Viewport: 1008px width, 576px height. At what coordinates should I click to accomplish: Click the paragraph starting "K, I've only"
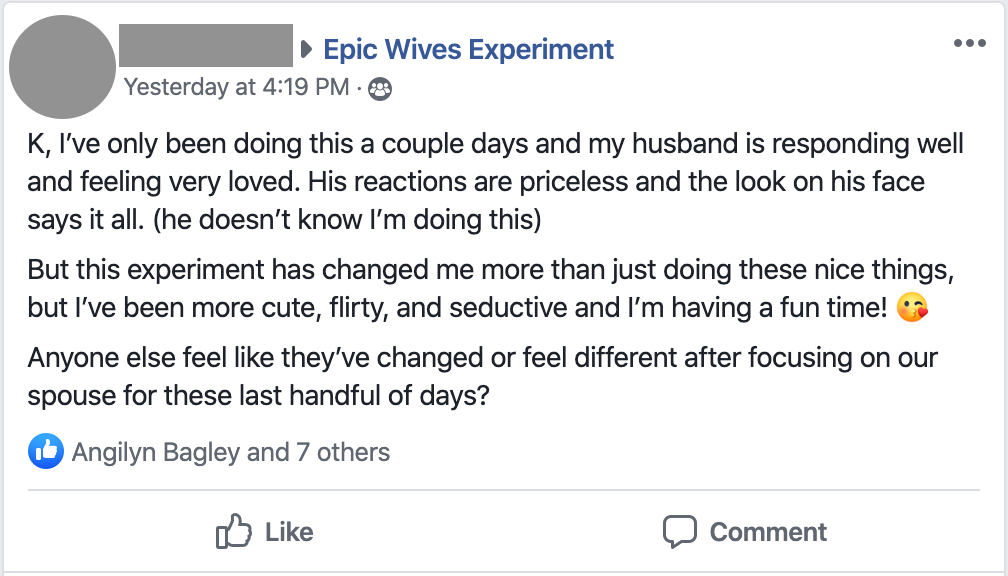click(x=495, y=144)
